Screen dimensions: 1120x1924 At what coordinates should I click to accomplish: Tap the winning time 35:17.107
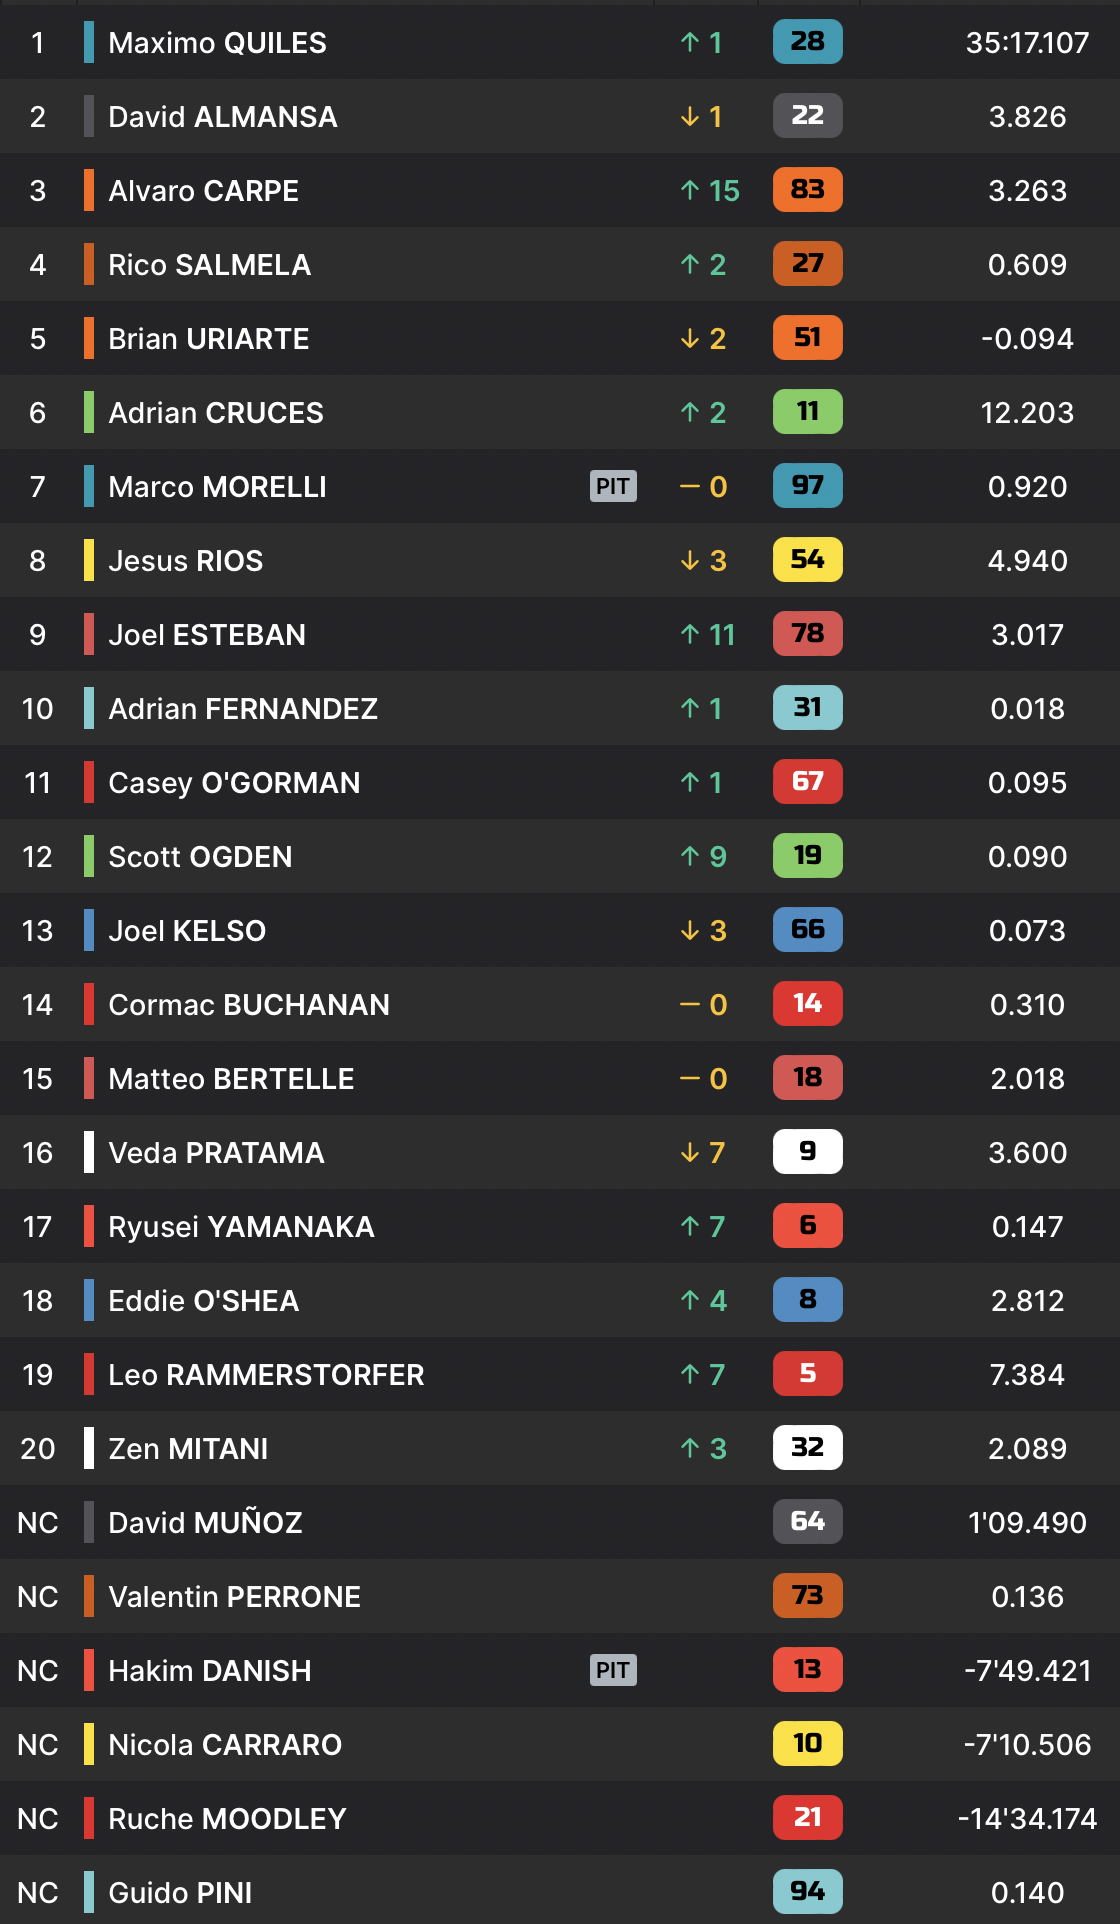click(x=1027, y=42)
